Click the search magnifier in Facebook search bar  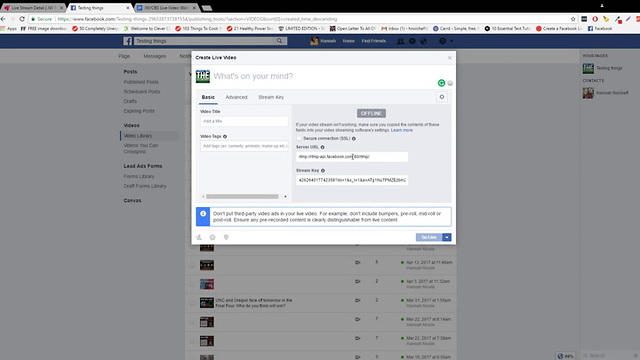(279, 41)
